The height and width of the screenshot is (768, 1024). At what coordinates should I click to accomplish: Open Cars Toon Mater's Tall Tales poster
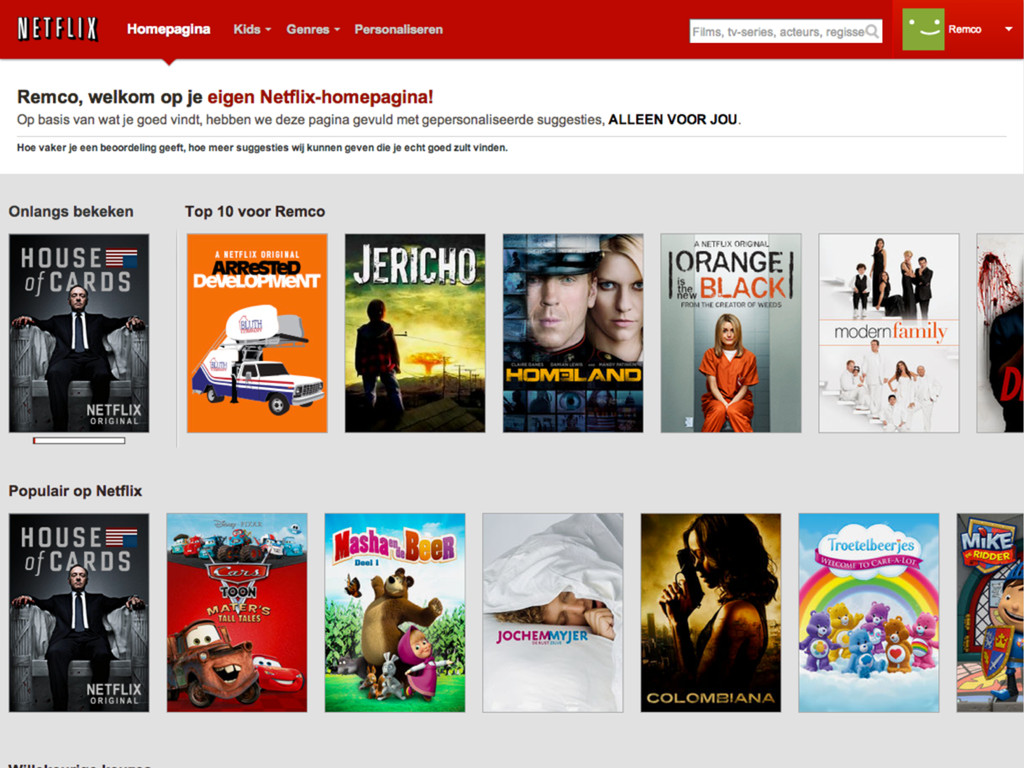tap(237, 613)
